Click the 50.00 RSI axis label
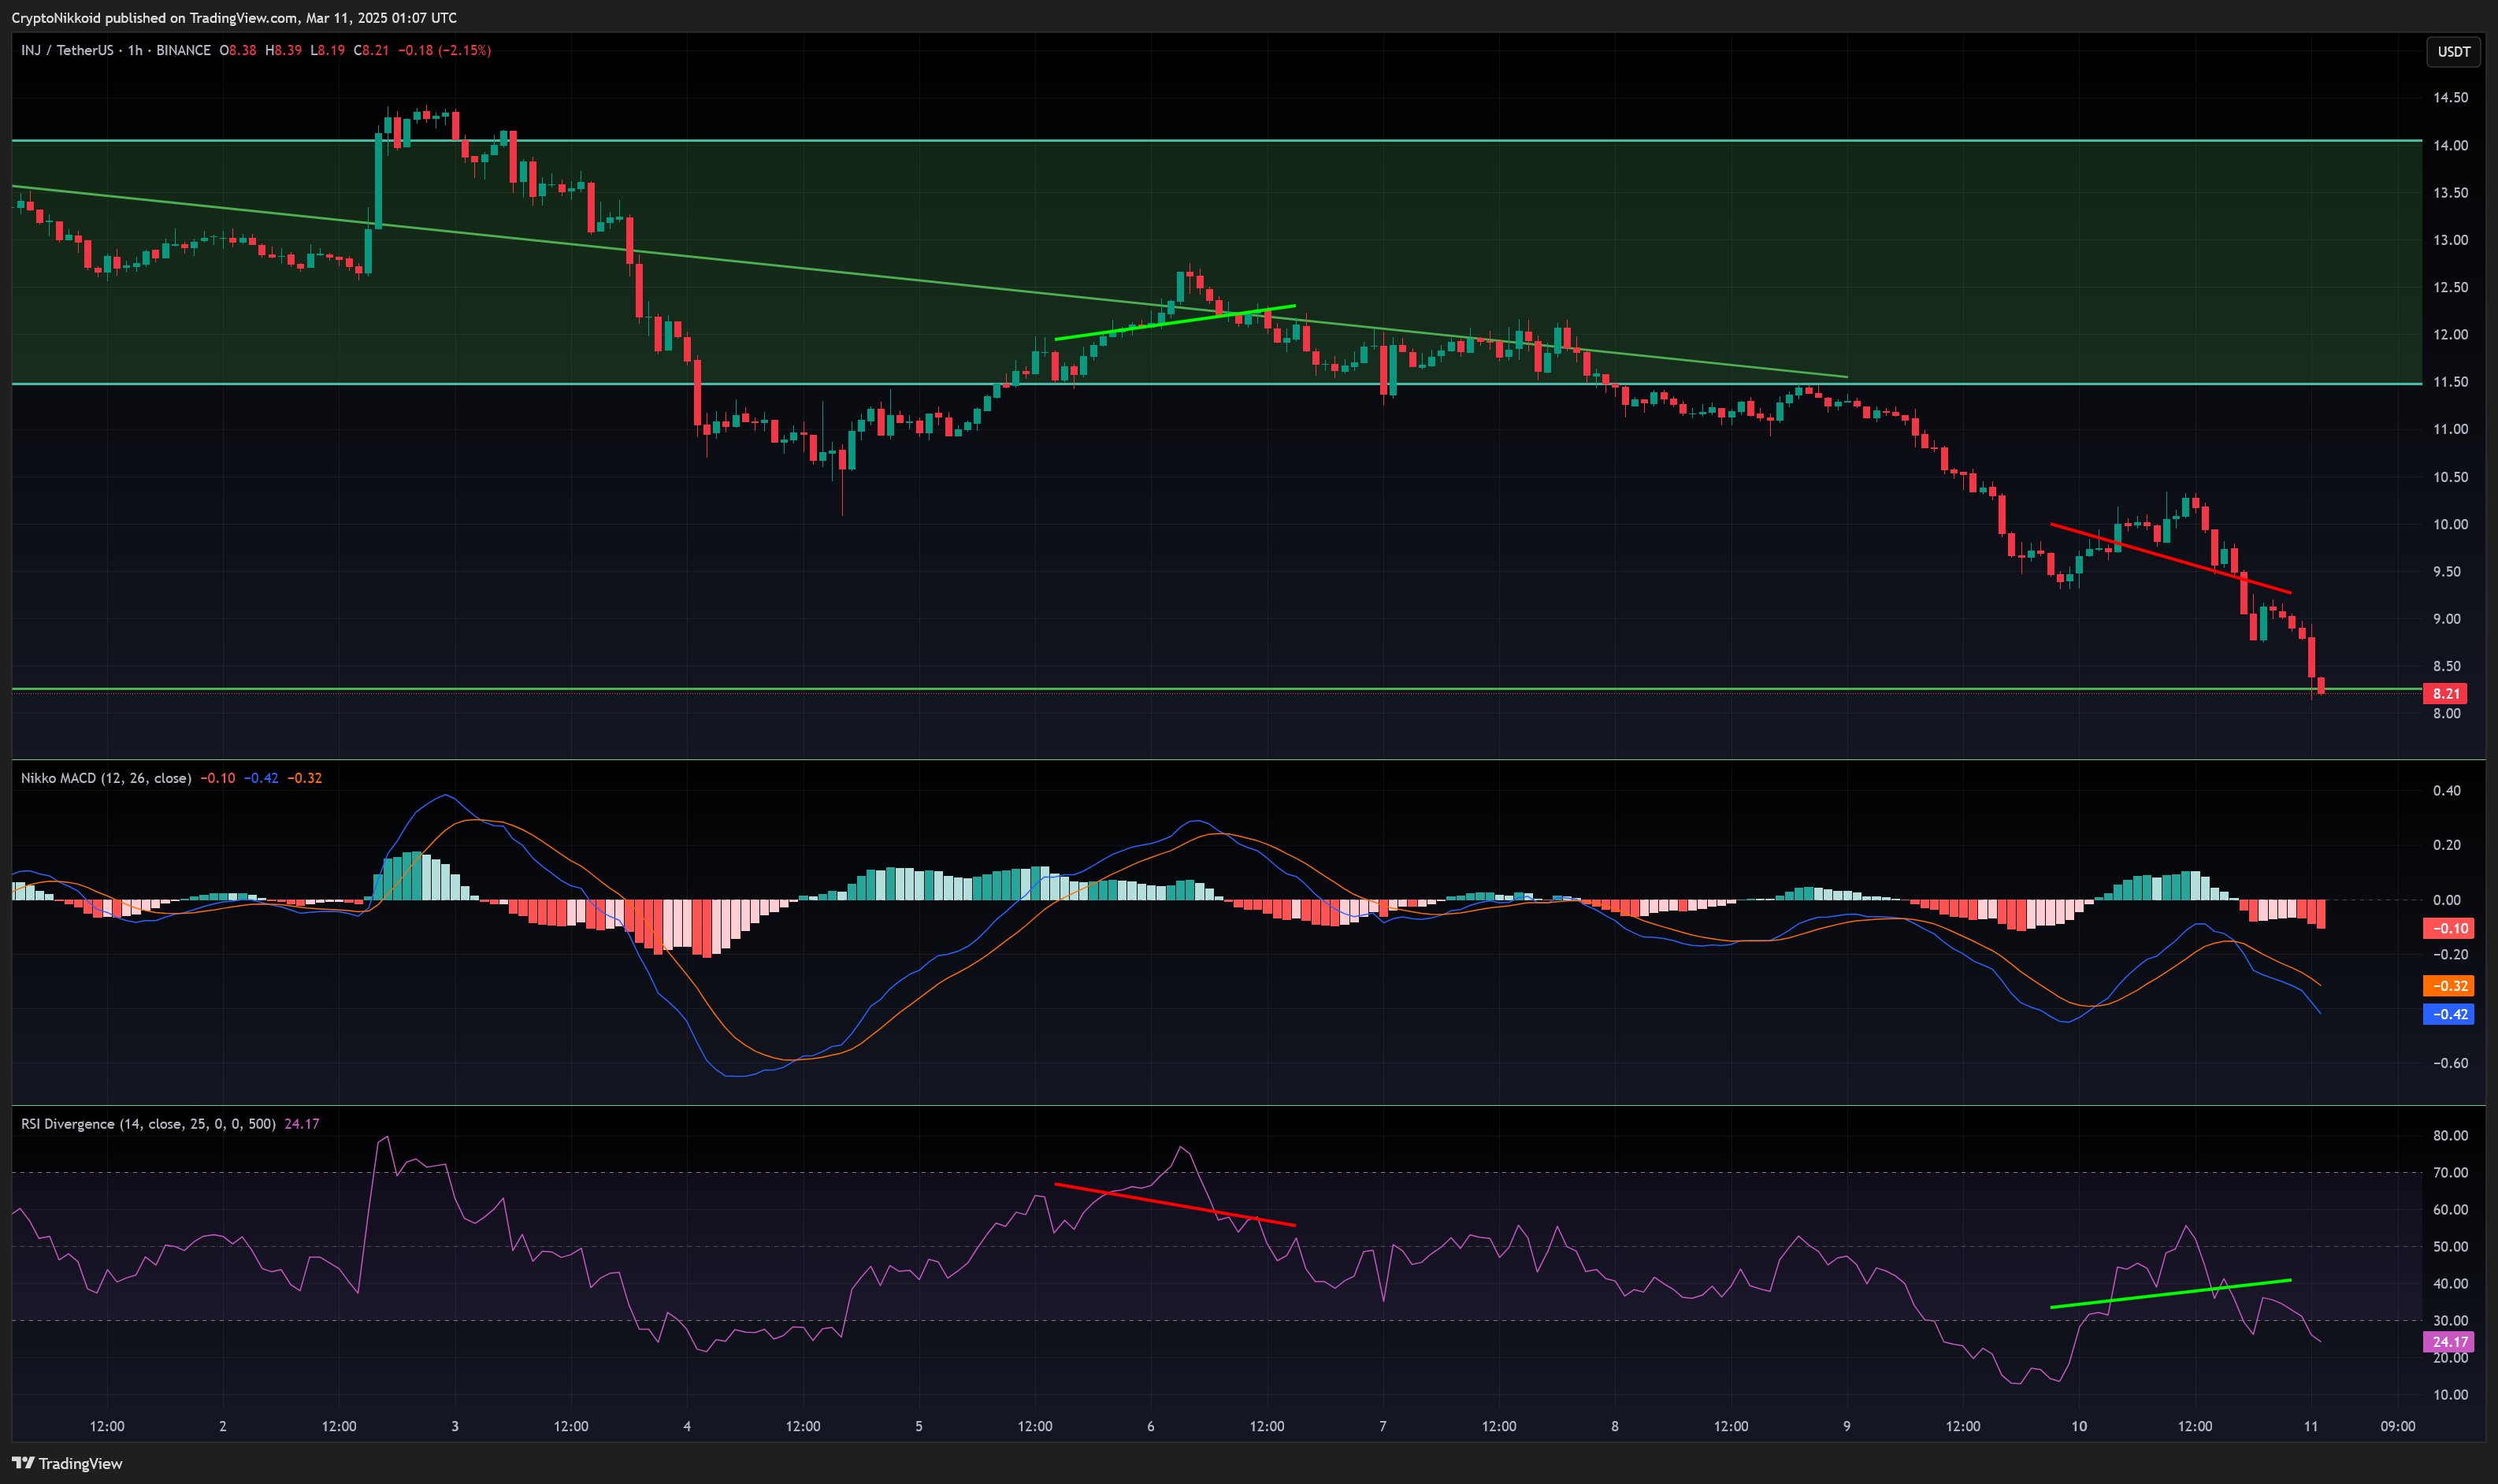Screen dimensions: 2498x1484 (x=2450, y=1246)
